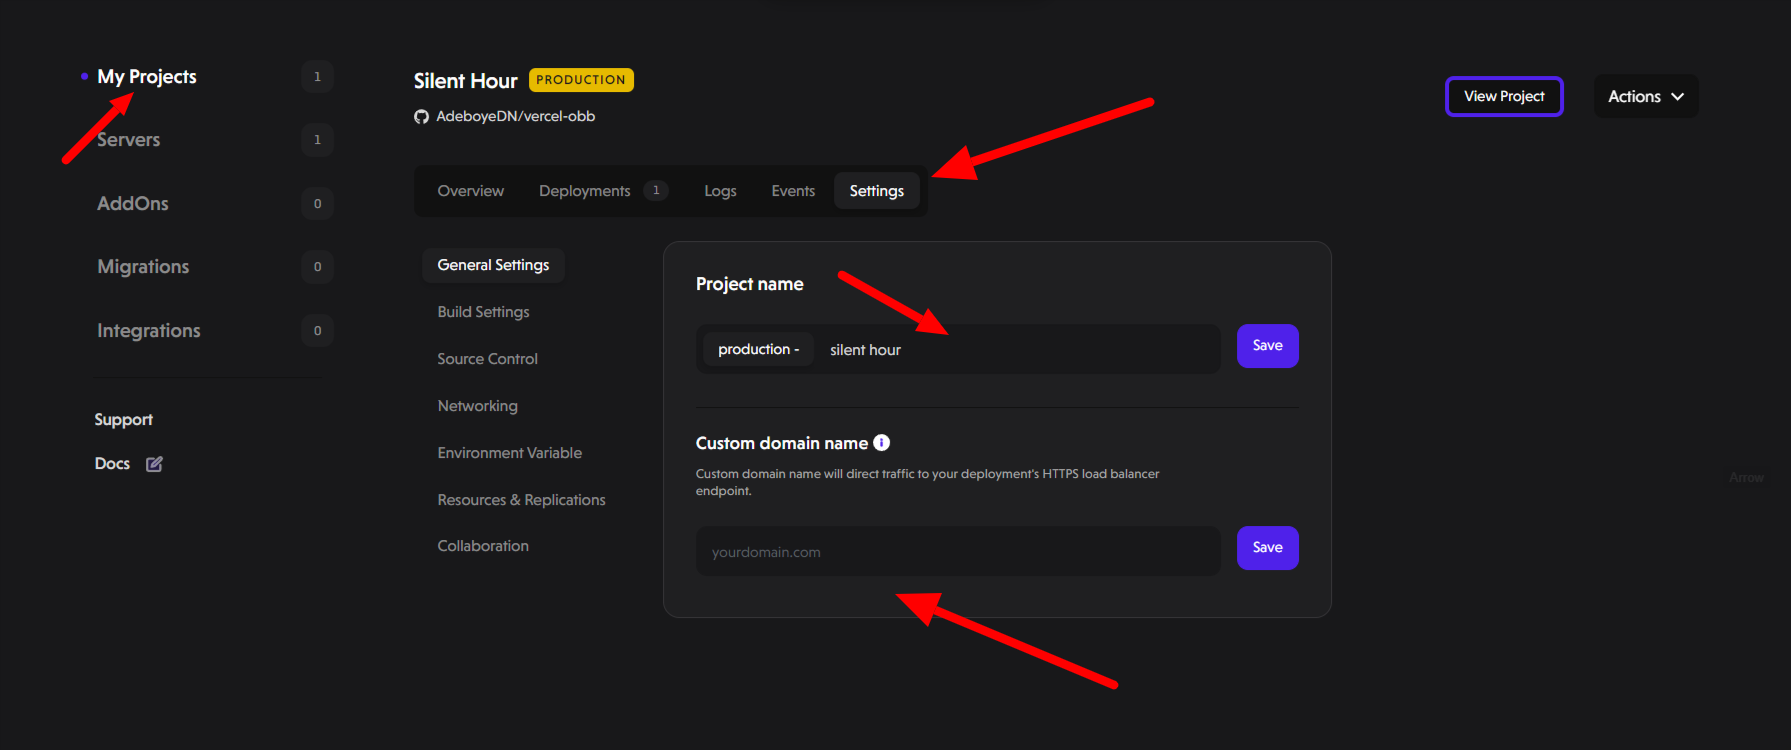Click the Support link
The image size is (1791, 750).
click(124, 420)
